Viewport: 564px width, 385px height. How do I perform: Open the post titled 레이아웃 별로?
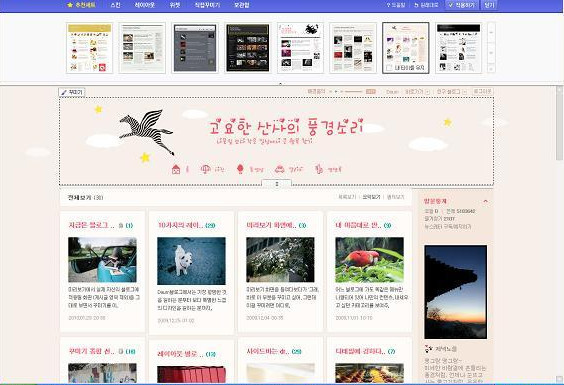click(x=181, y=354)
